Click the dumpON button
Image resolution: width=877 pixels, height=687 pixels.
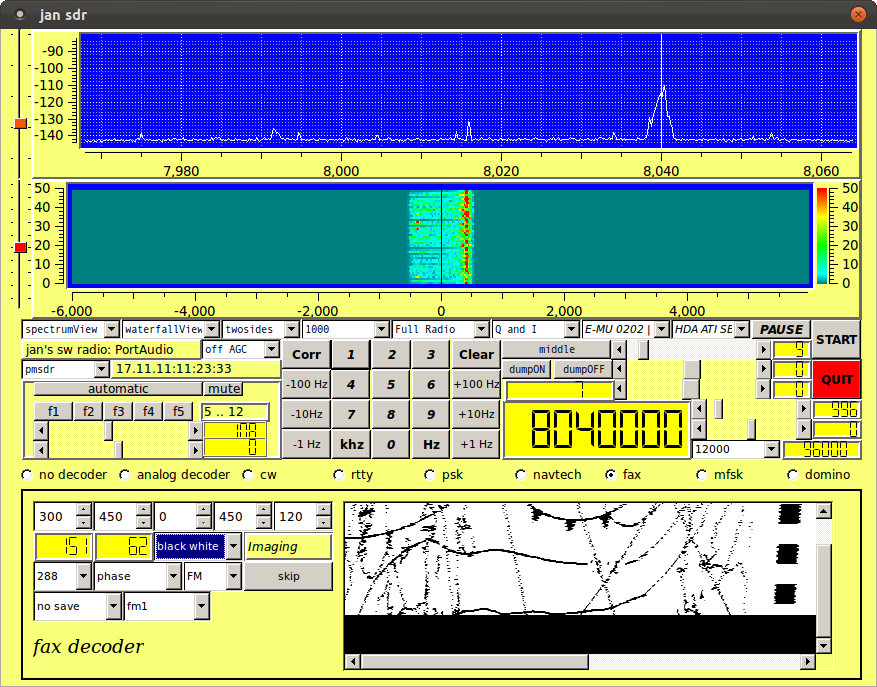(x=526, y=369)
